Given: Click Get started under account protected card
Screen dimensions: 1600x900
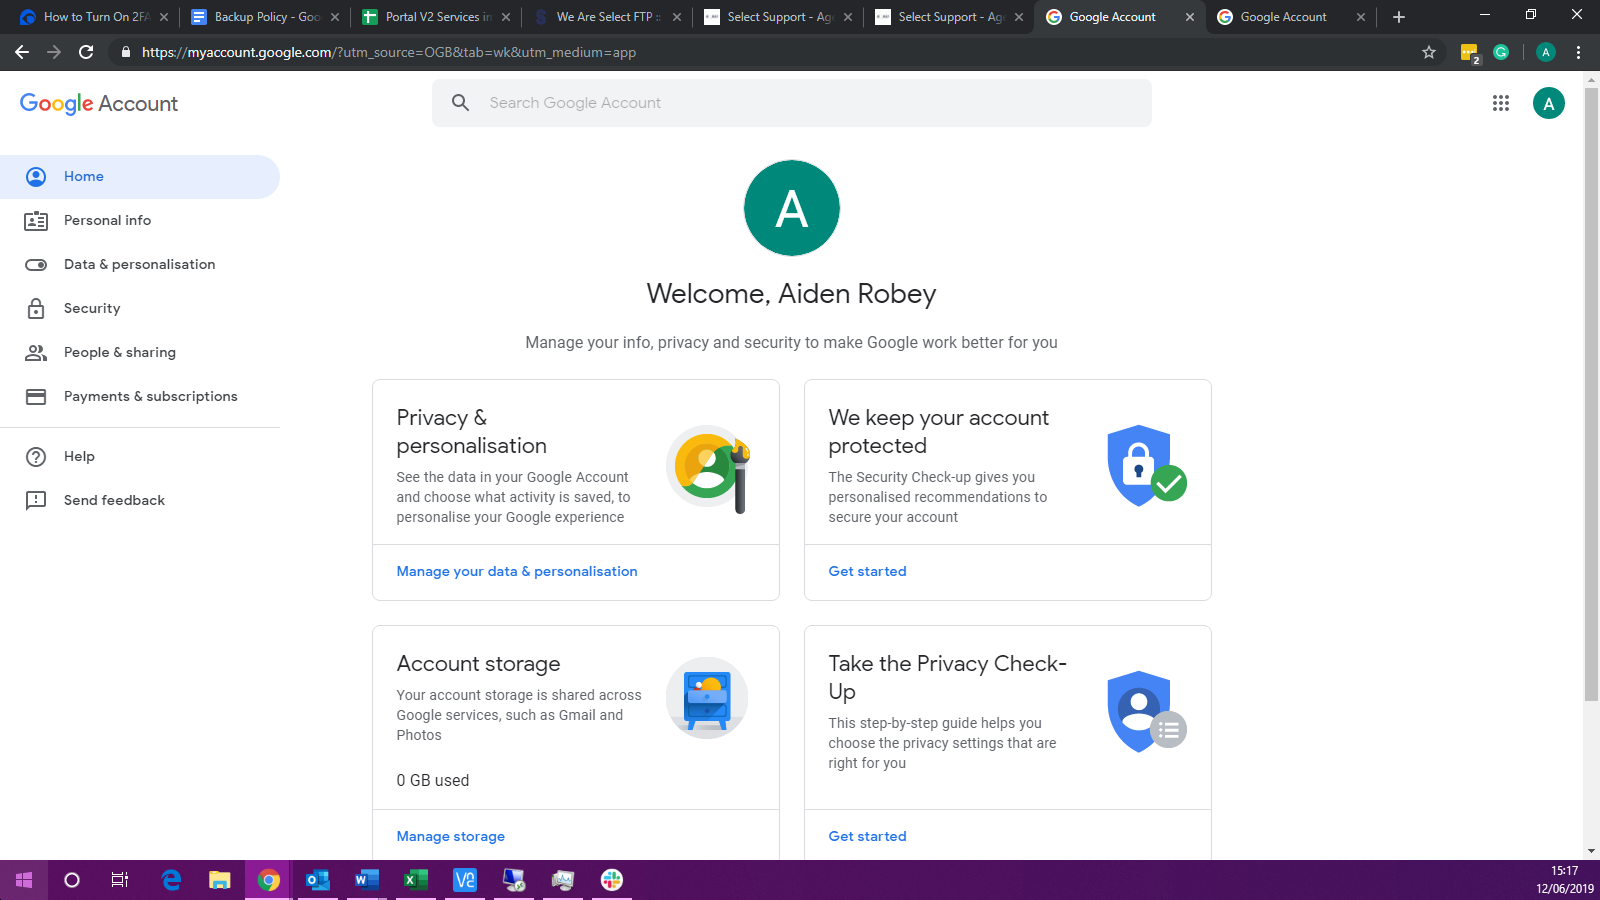Looking at the screenshot, I should pyautogui.click(x=867, y=572).
